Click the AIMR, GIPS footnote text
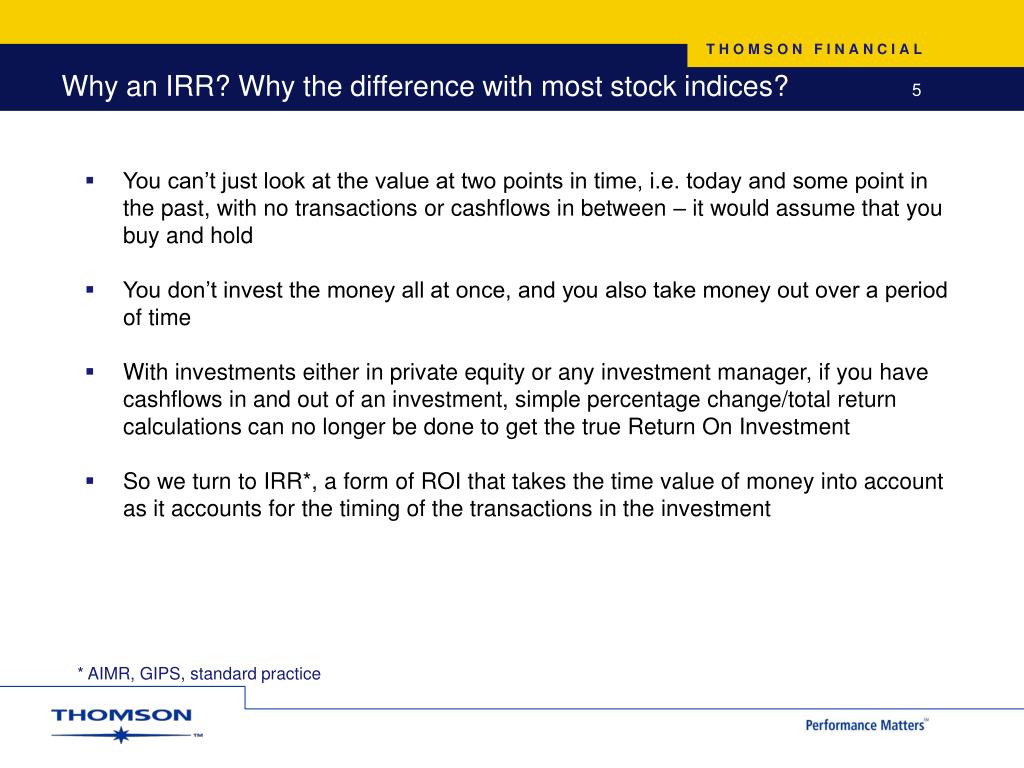 [x=199, y=673]
